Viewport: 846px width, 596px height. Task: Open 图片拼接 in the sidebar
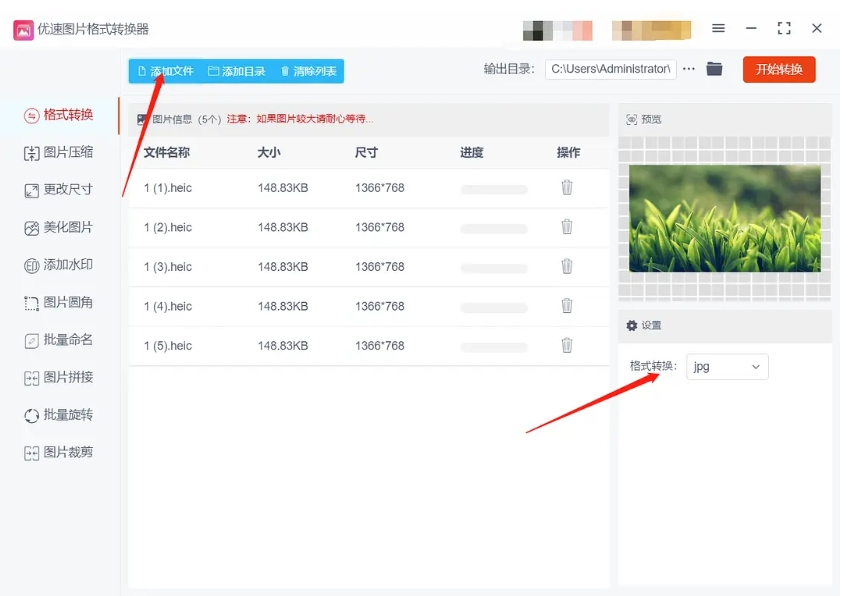[x=59, y=378]
